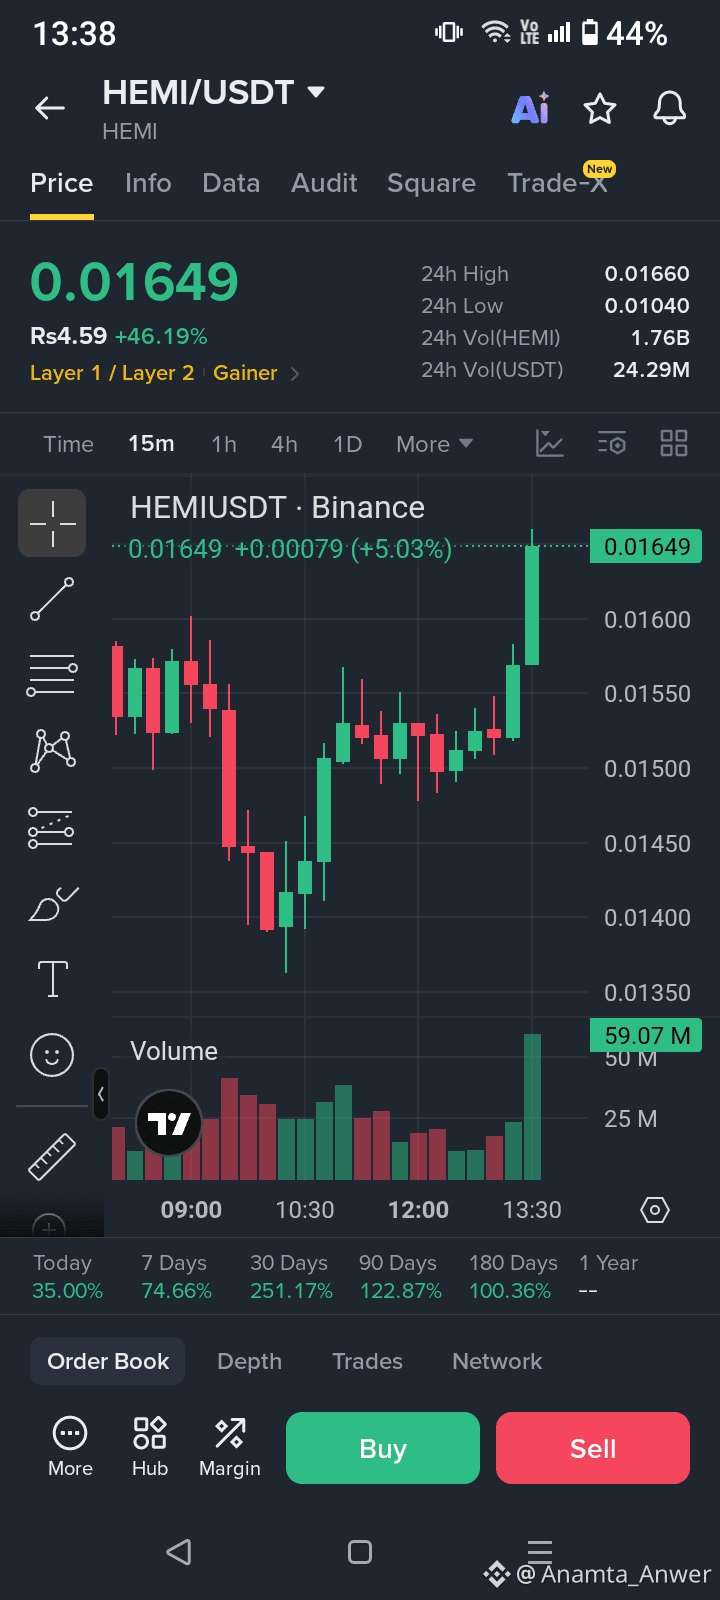Open the Trades tab

point(367,1361)
